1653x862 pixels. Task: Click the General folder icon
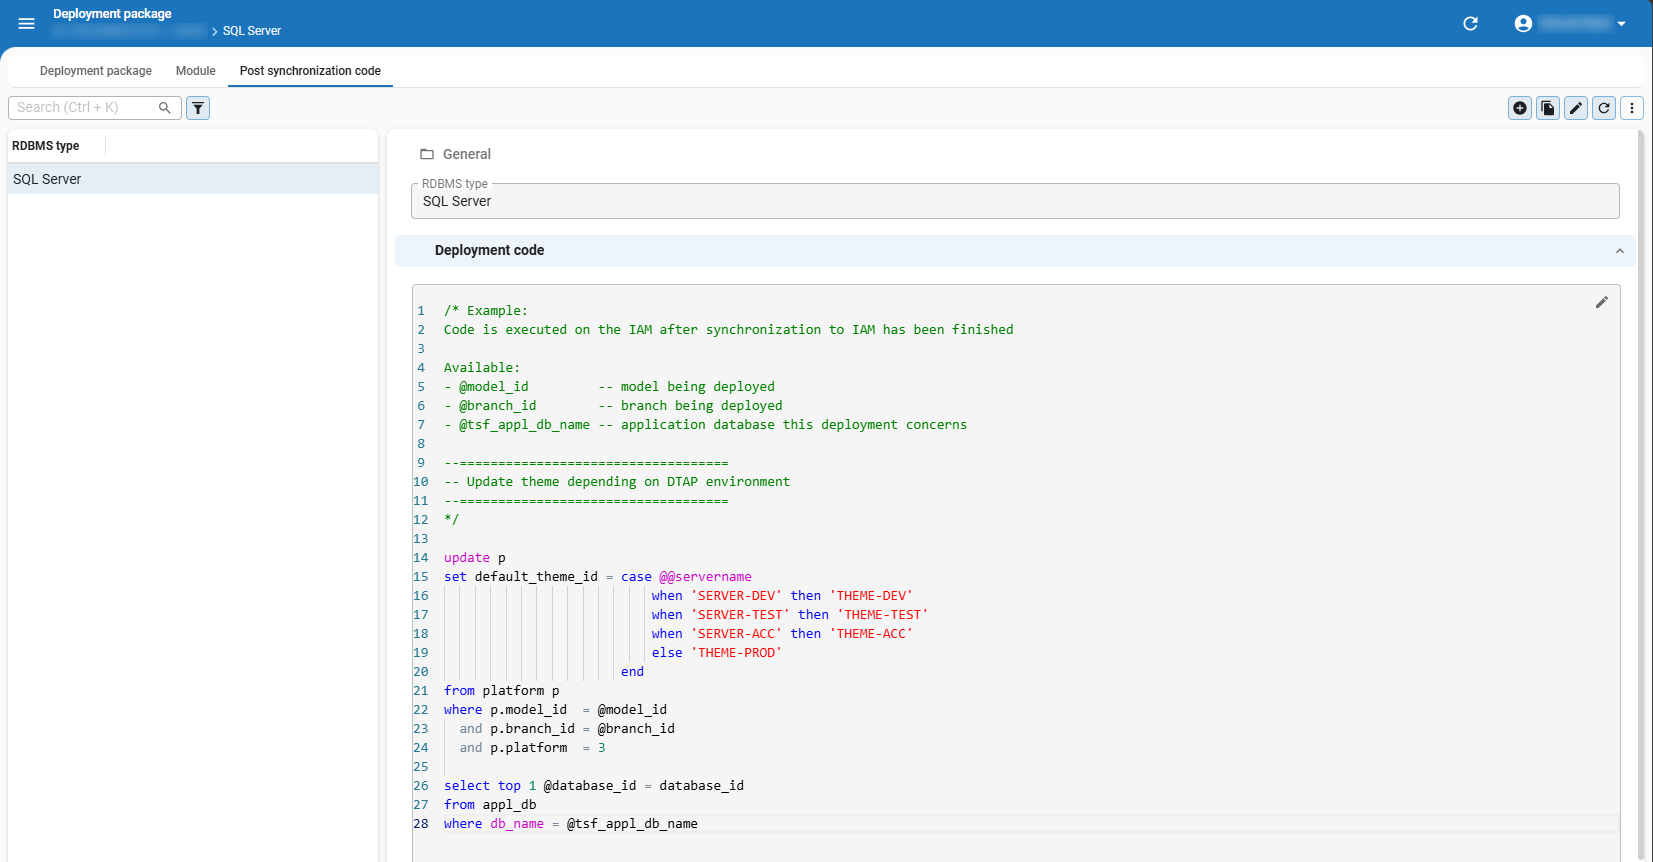[427, 154]
